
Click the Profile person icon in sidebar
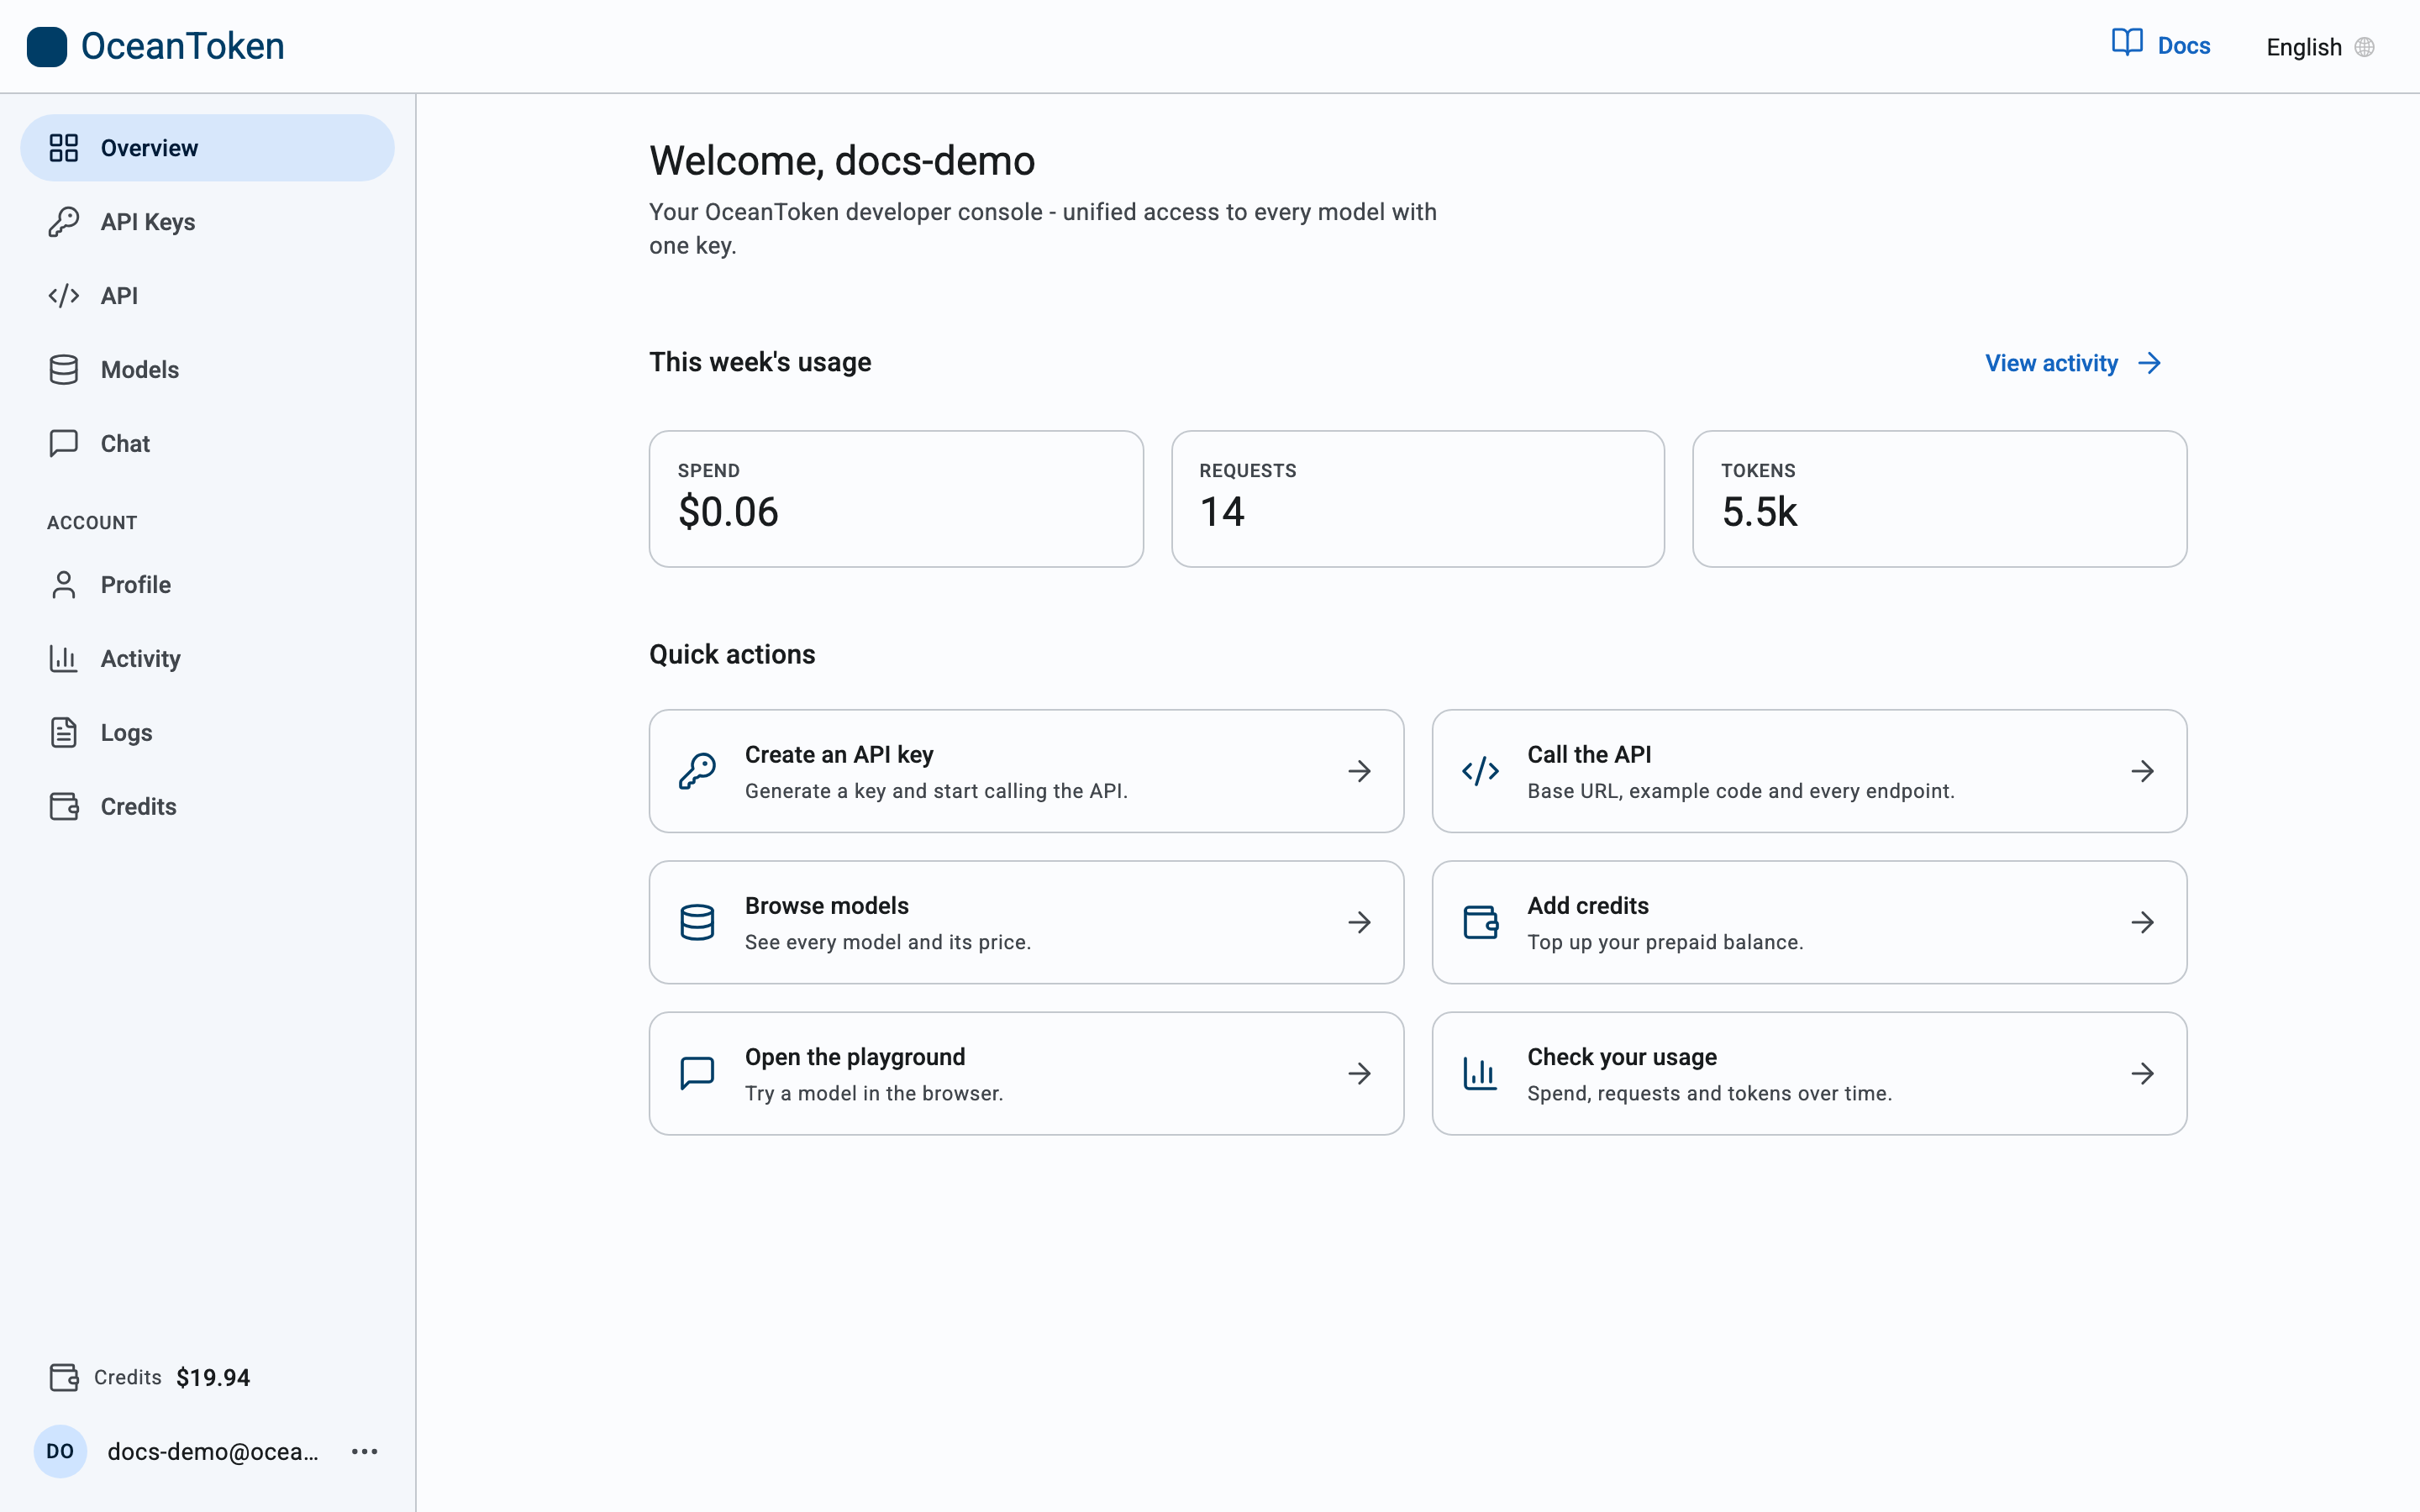pos(64,585)
